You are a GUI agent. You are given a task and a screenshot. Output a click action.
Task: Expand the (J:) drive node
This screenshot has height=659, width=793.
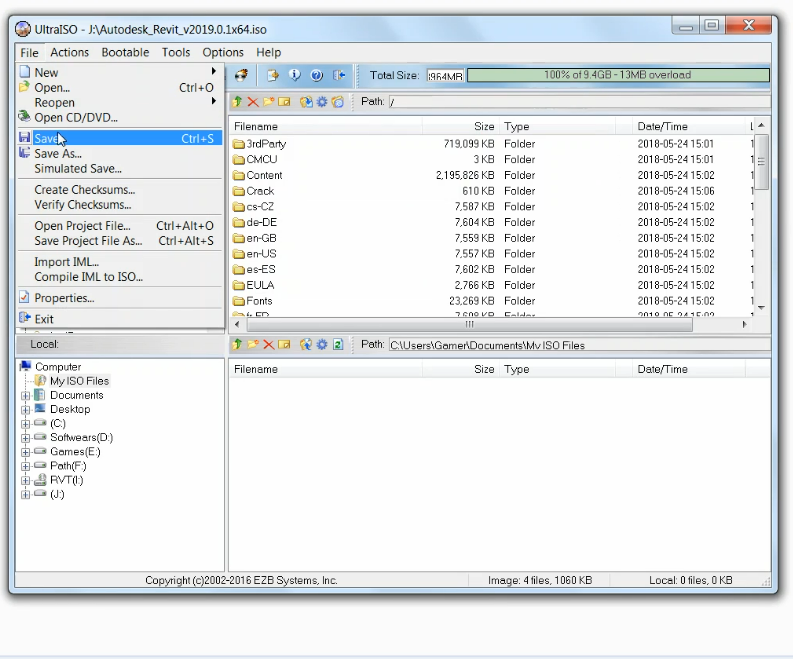pos(25,495)
